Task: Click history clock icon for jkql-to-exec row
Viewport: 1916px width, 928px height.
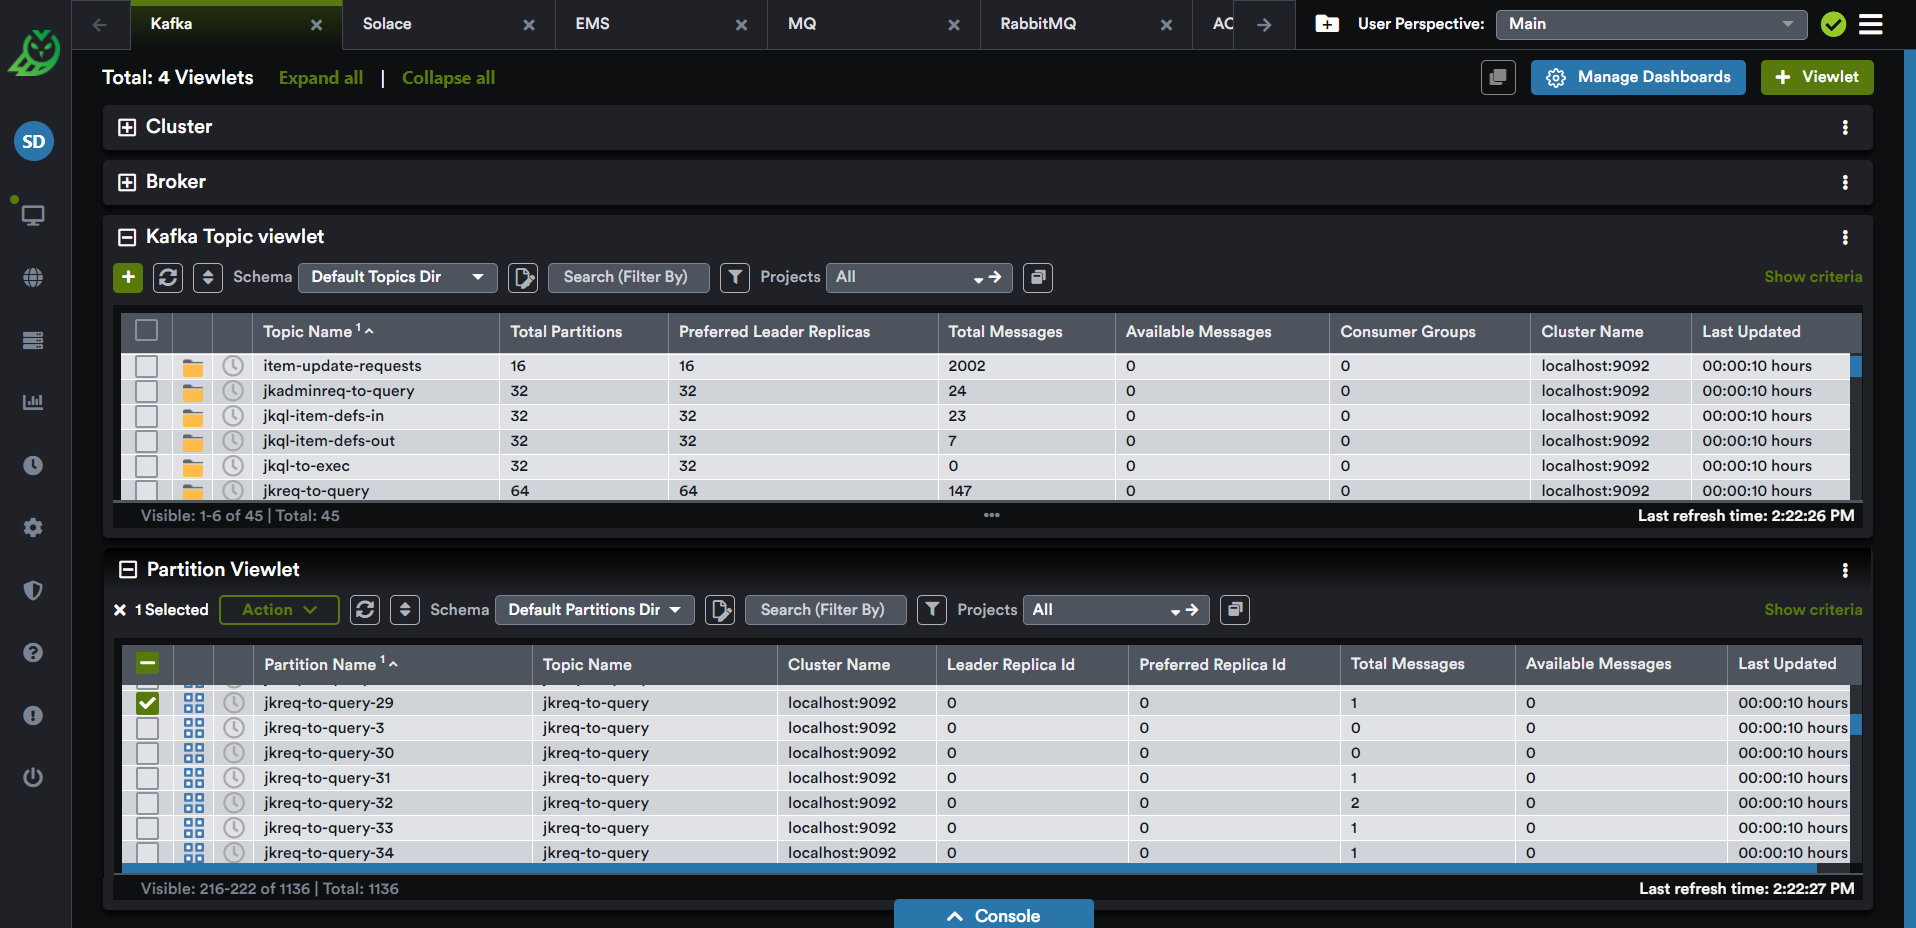Action: pyautogui.click(x=233, y=466)
